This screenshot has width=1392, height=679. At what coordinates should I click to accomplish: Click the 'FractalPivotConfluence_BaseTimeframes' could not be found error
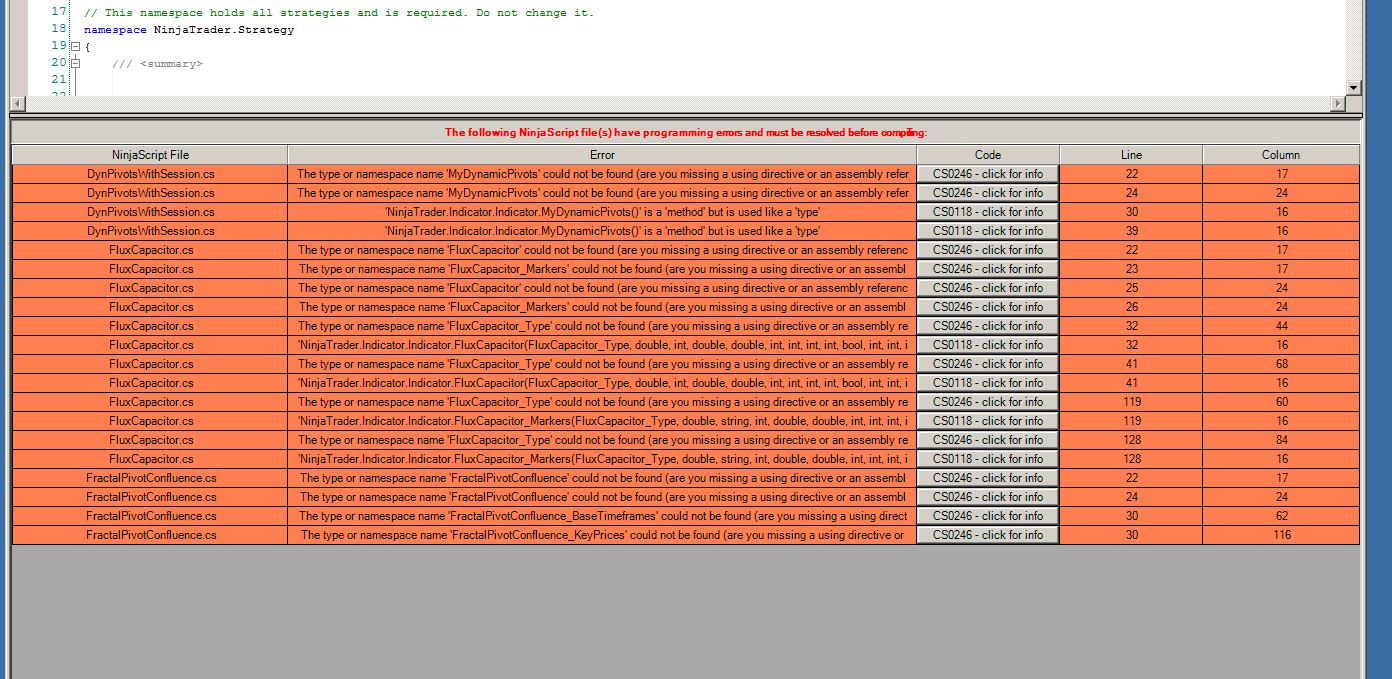click(x=602, y=516)
